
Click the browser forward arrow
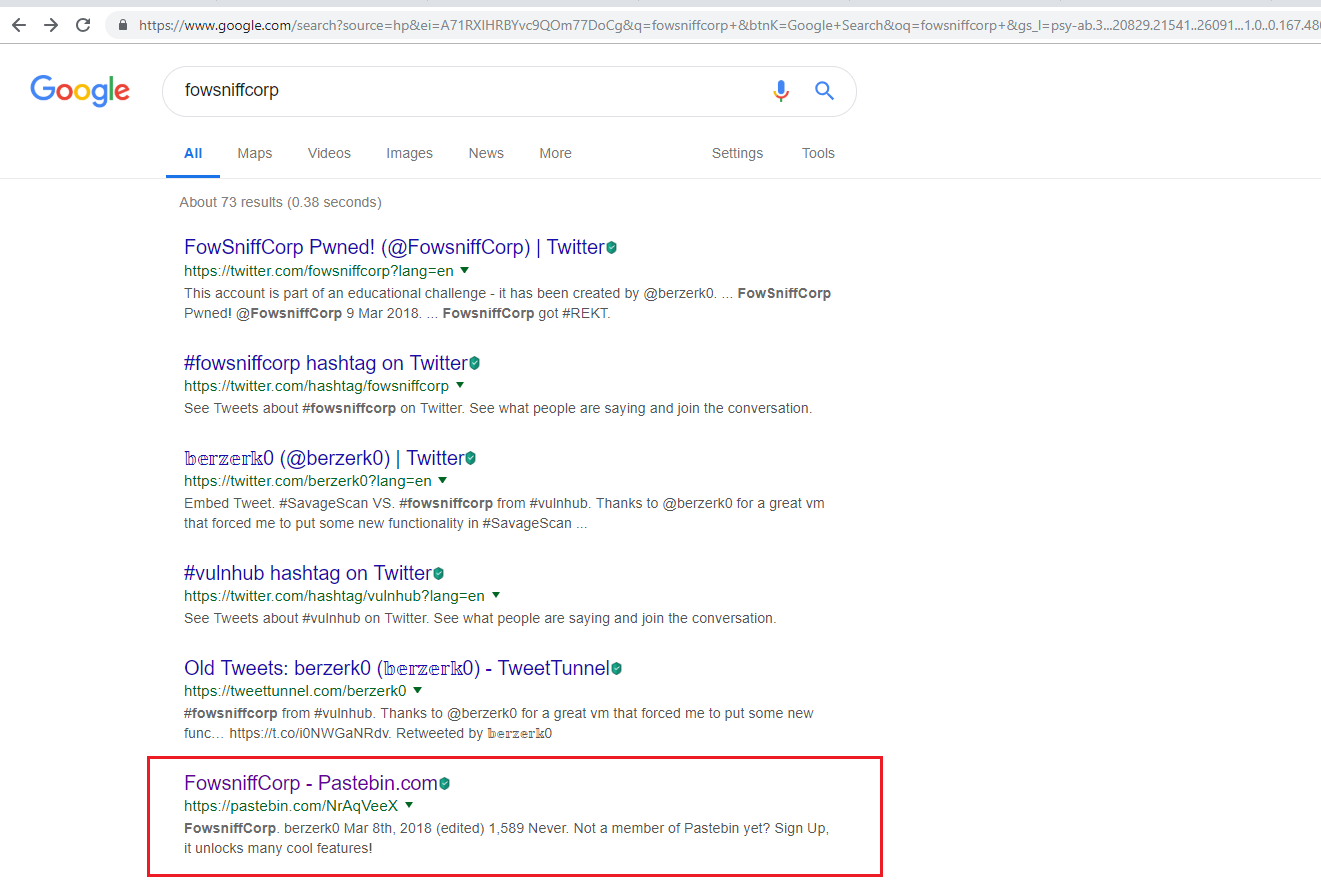pyautogui.click(x=51, y=25)
